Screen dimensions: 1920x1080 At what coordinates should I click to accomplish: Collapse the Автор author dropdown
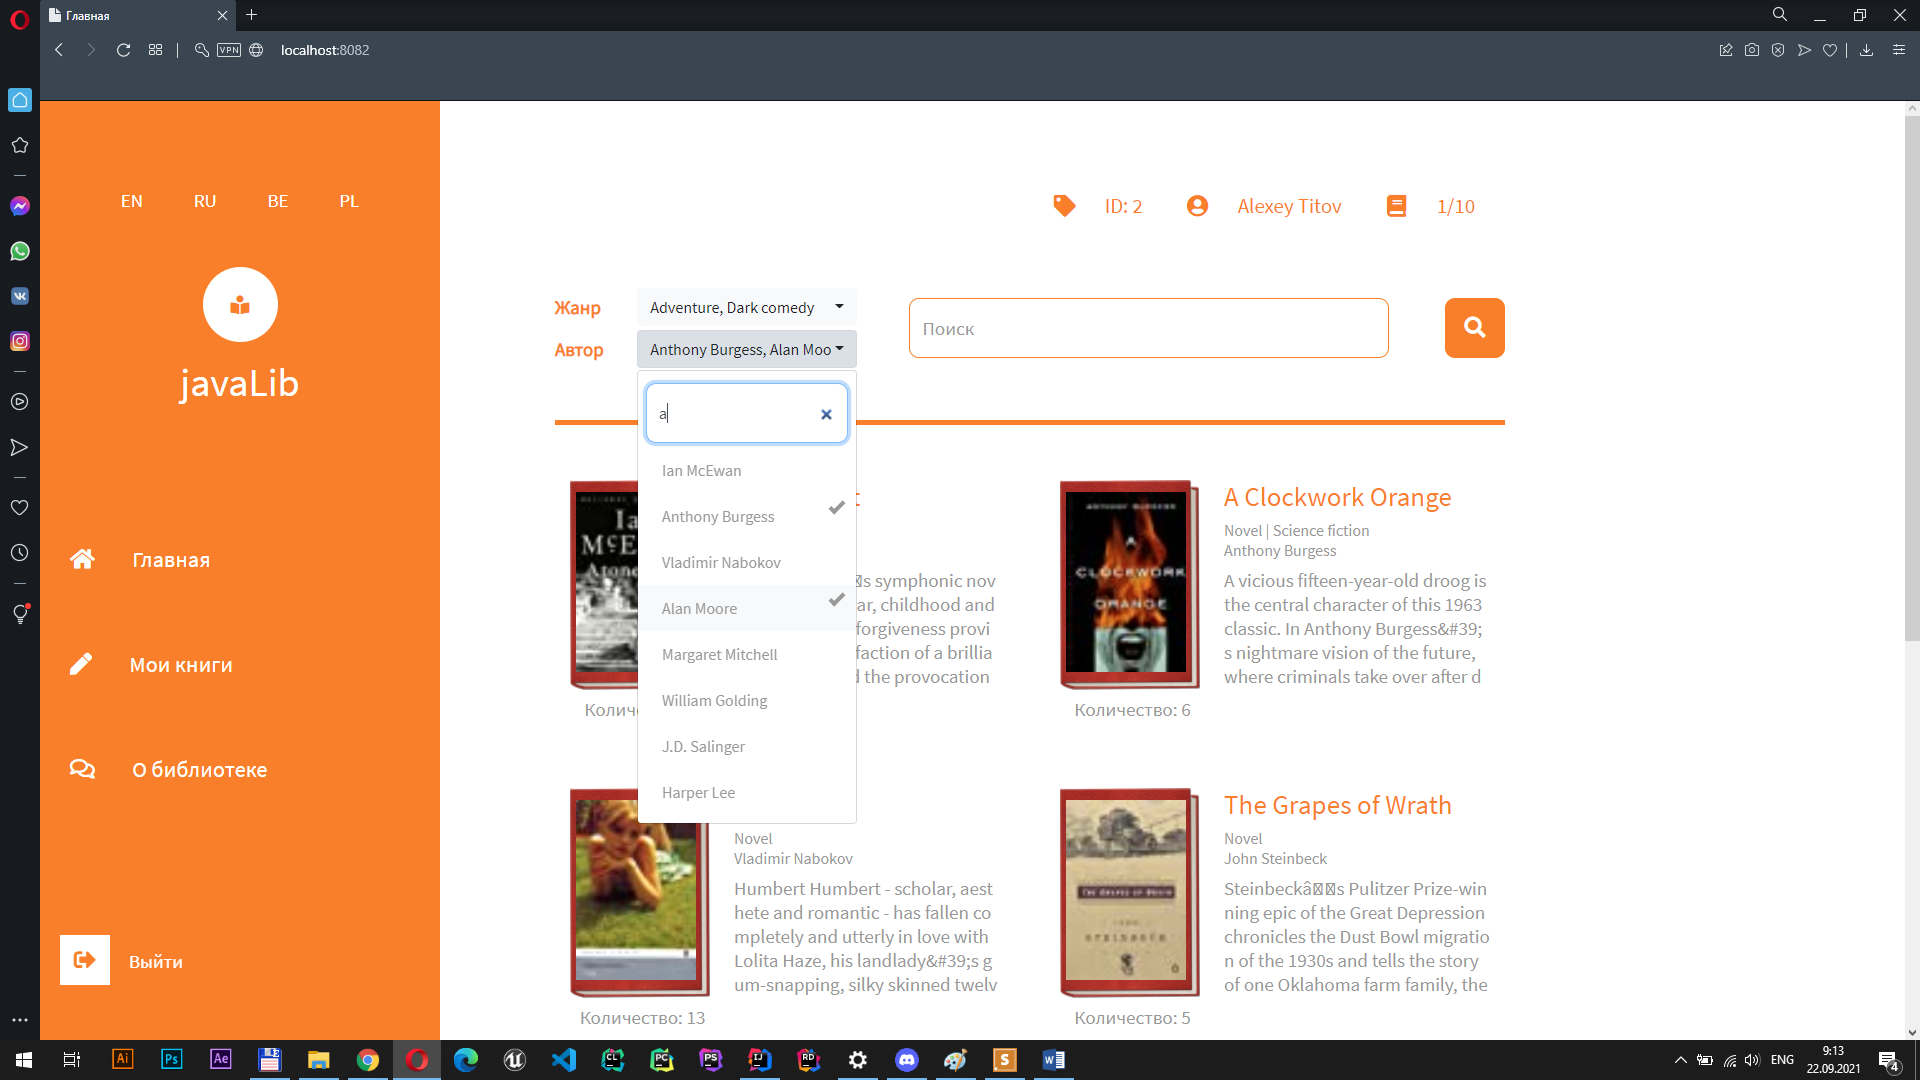click(x=747, y=349)
